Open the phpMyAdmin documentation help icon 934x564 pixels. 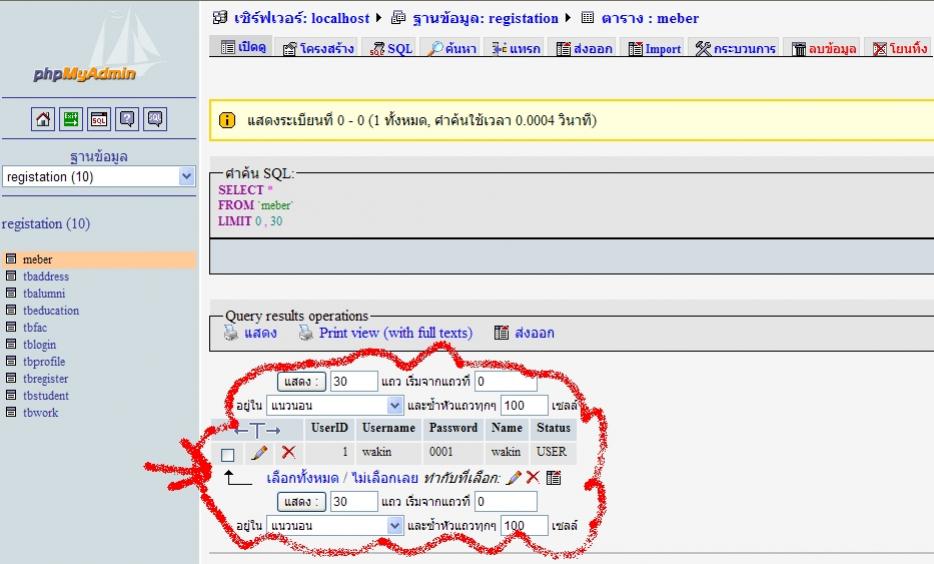click(127, 119)
